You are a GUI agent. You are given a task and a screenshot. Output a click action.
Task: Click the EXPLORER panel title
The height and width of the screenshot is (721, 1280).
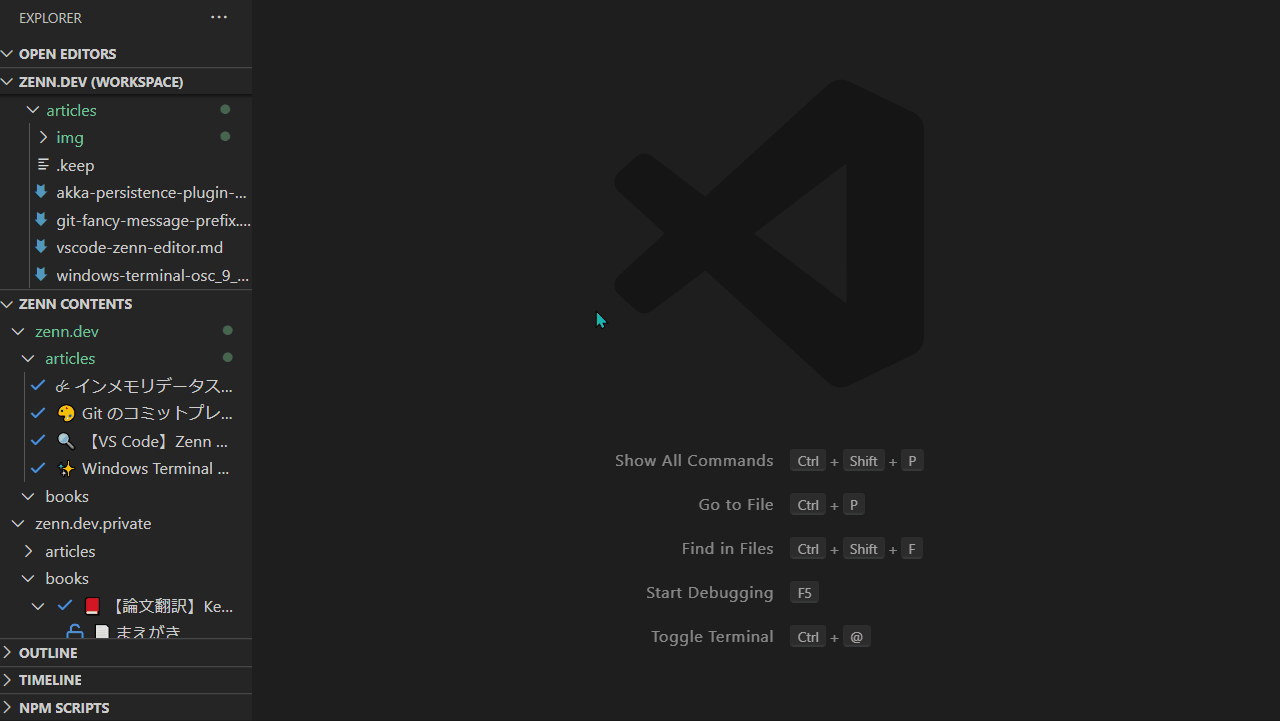(x=50, y=18)
